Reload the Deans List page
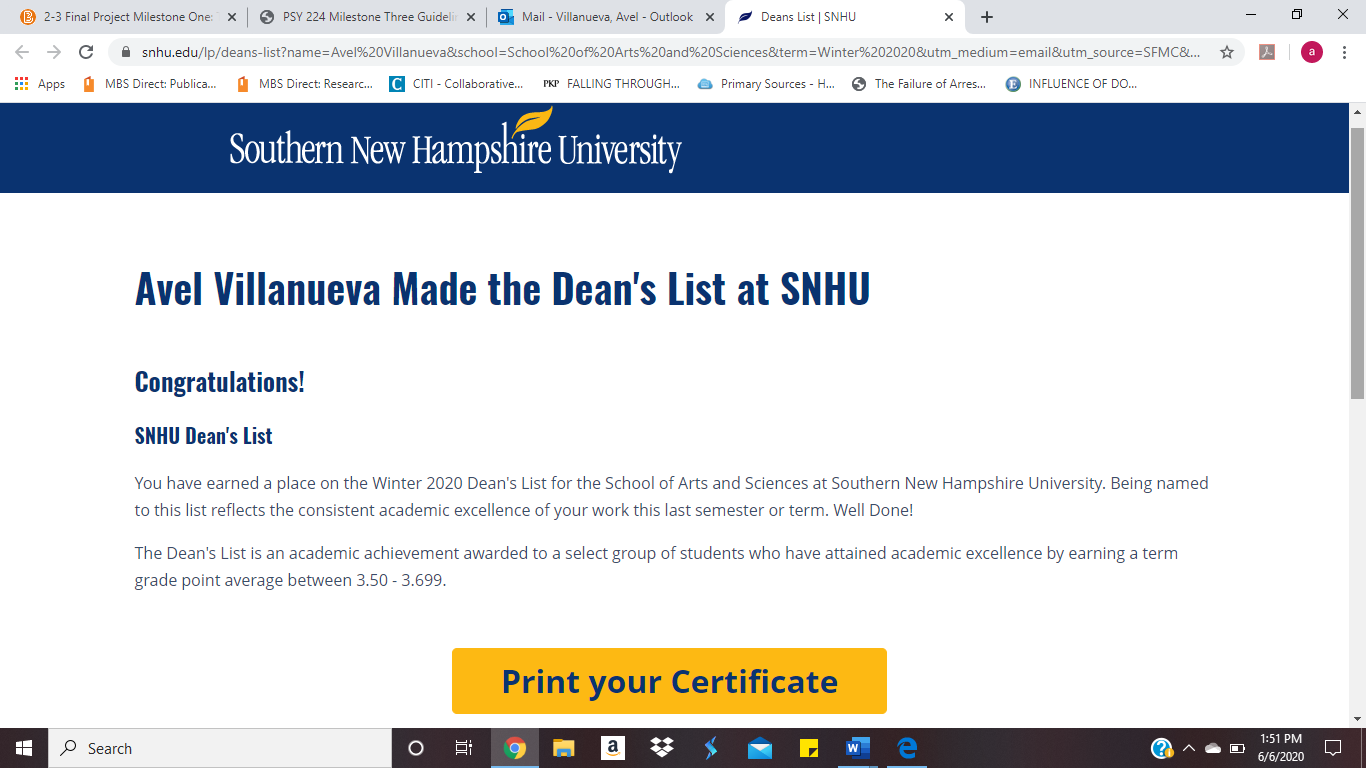This screenshot has height=768, width=1366. 86,52
